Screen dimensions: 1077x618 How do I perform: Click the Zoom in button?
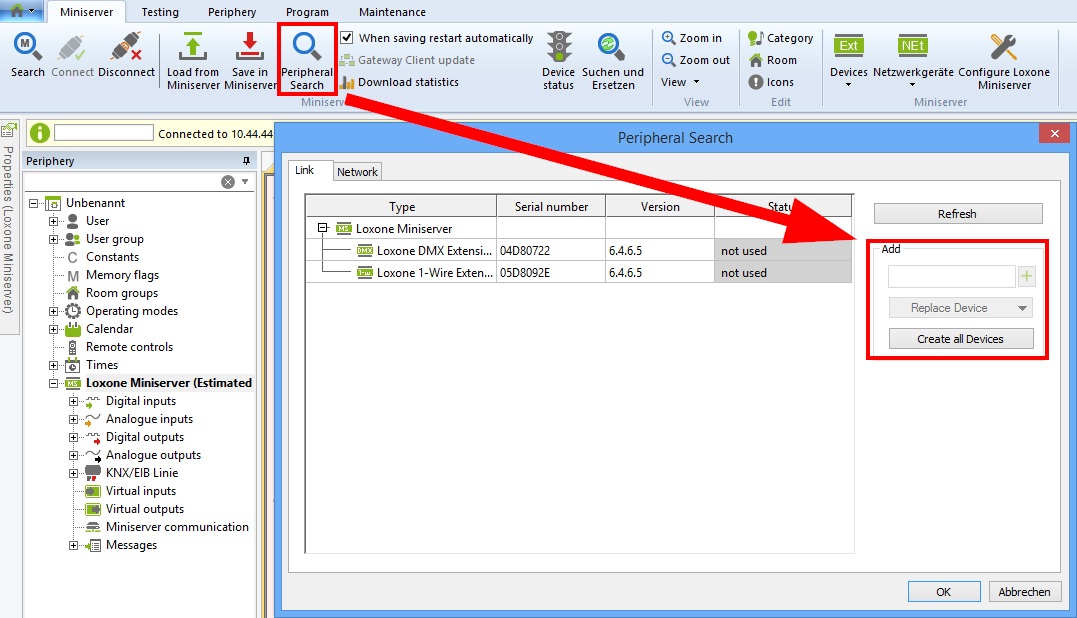tap(692, 38)
